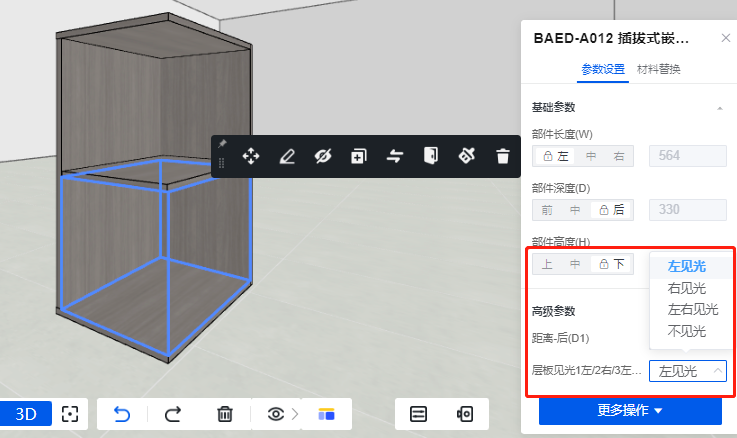This screenshot has height=438, width=737.
Task: Set height anchor to 上
Action: (547, 264)
